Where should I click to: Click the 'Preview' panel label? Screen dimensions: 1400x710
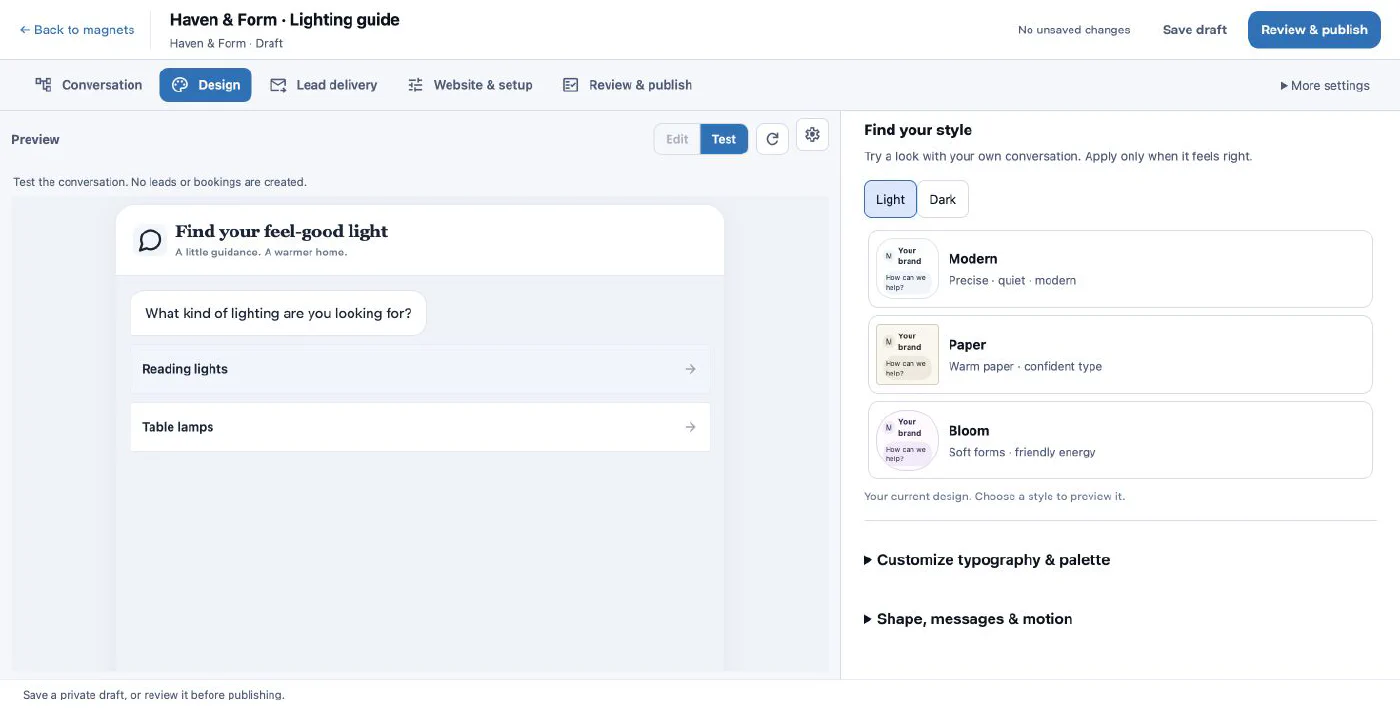click(x=35, y=140)
